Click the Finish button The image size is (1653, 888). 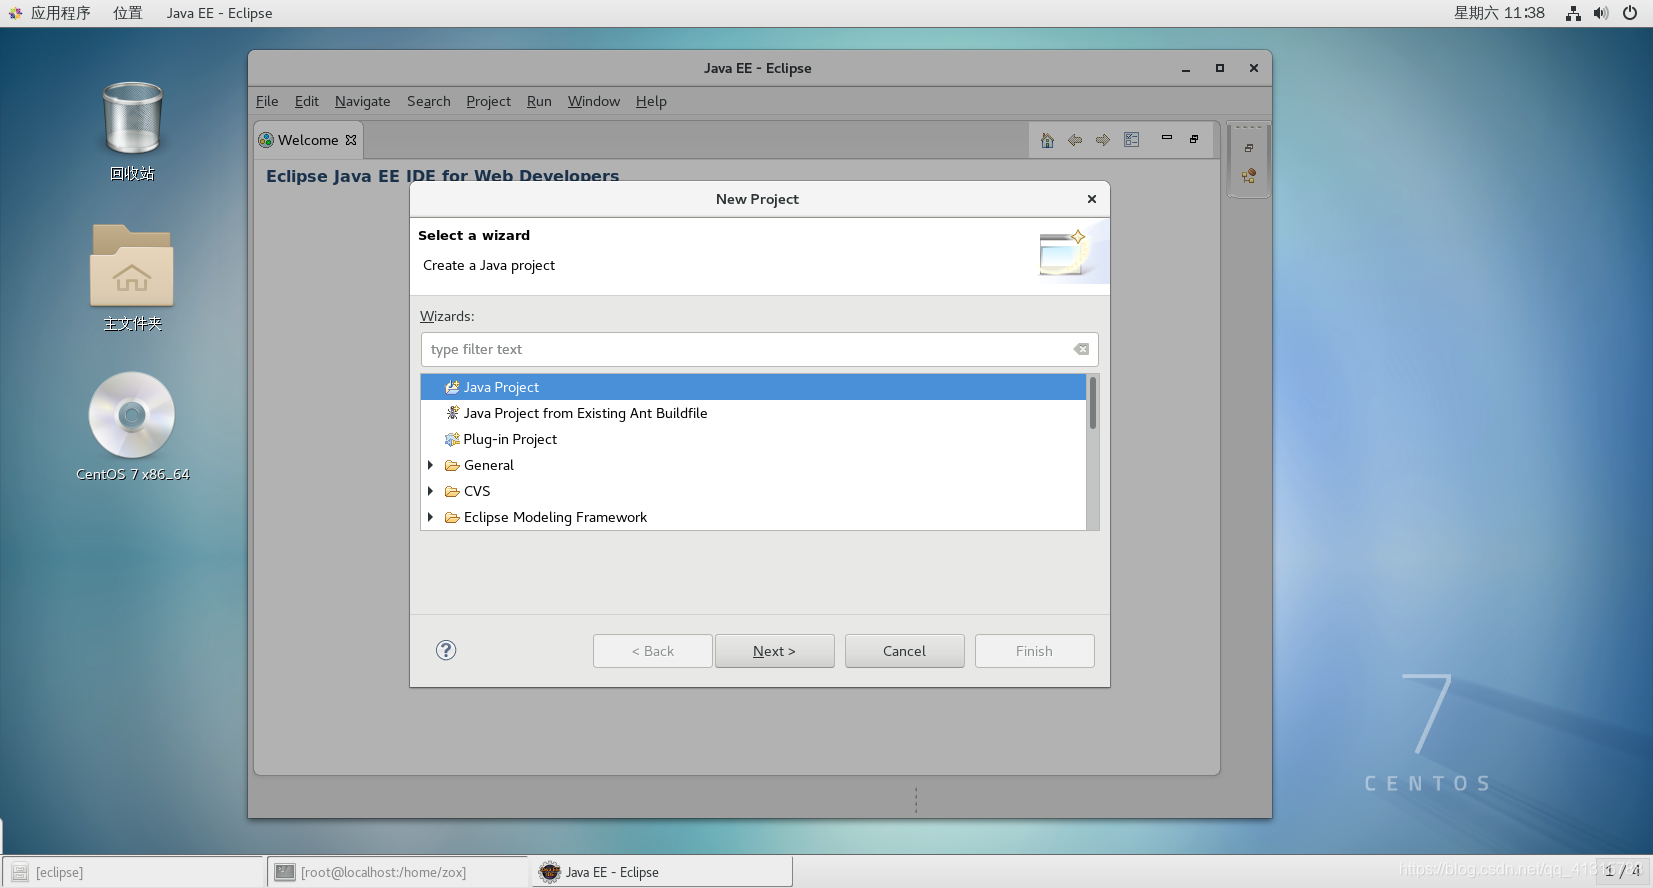pyautogui.click(x=1034, y=651)
